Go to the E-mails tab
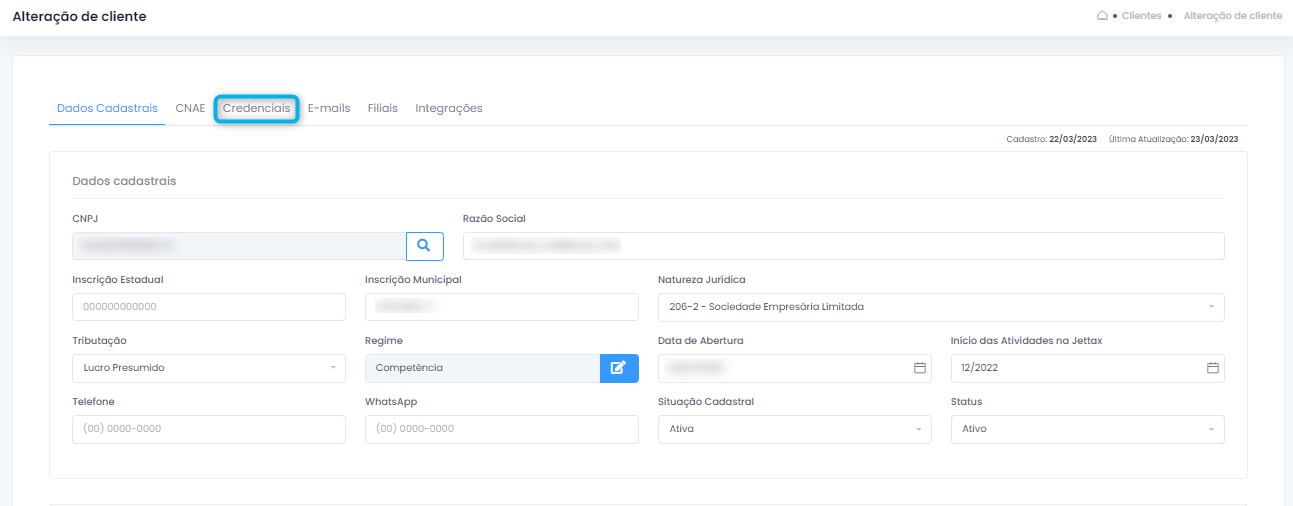1293x506 pixels. [x=329, y=108]
